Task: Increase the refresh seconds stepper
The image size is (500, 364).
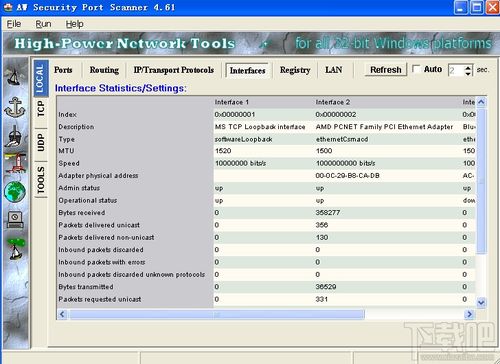Action: tap(468, 67)
